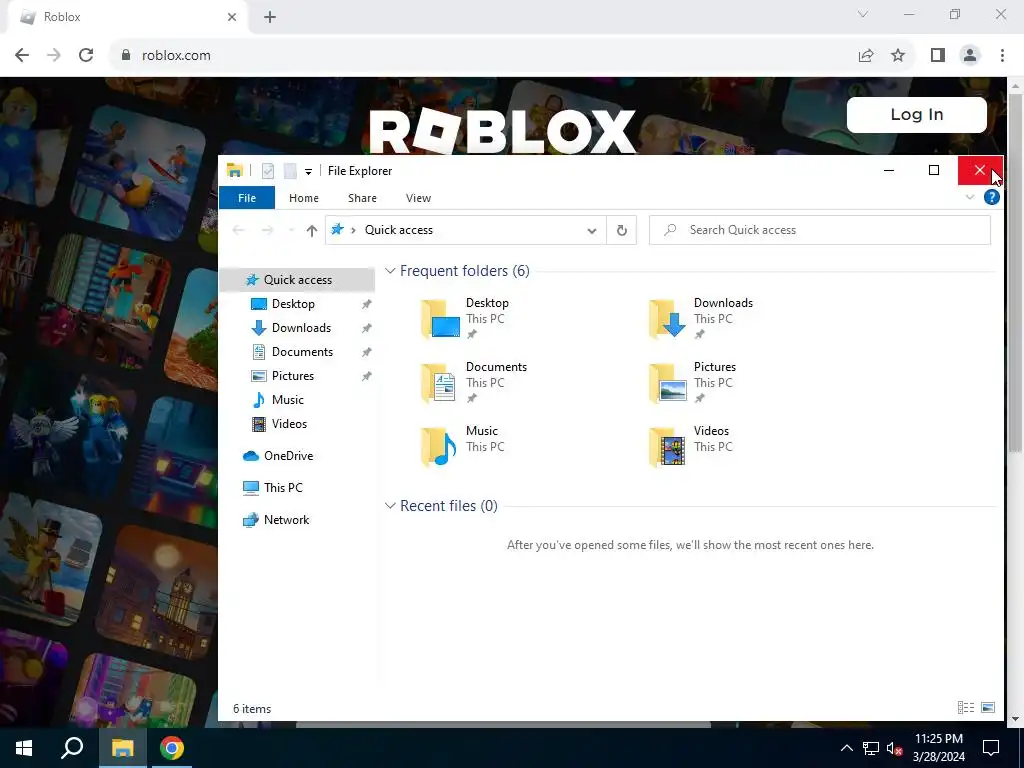Go back in the Chrome browser
Viewport: 1024px width, 768px height.
click(x=22, y=55)
